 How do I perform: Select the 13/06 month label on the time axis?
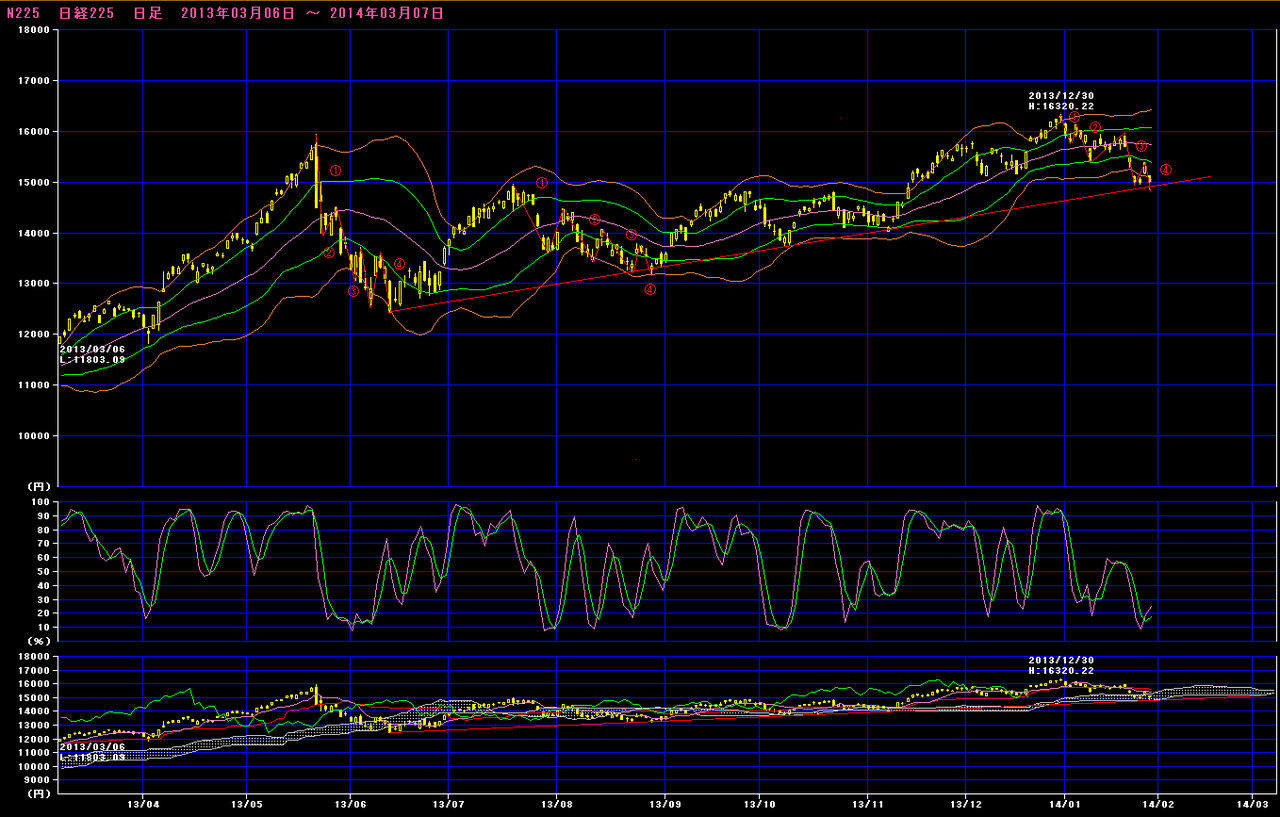click(x=350, y=803)
